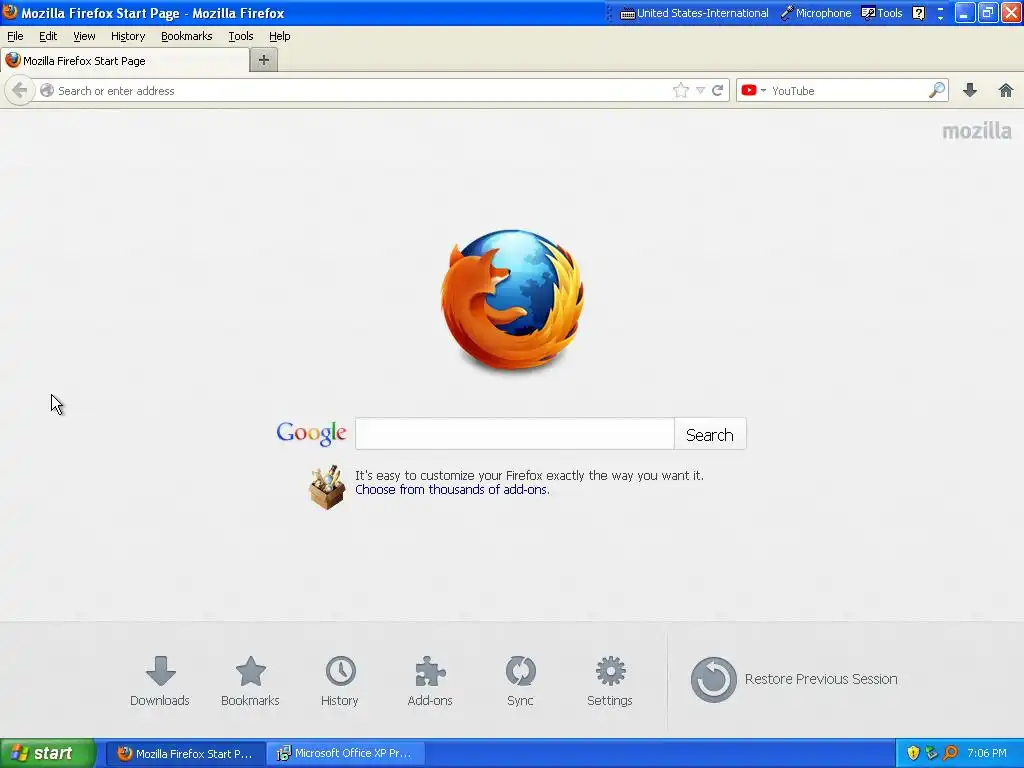Bookmark this page with the star icon

point(680,90)
